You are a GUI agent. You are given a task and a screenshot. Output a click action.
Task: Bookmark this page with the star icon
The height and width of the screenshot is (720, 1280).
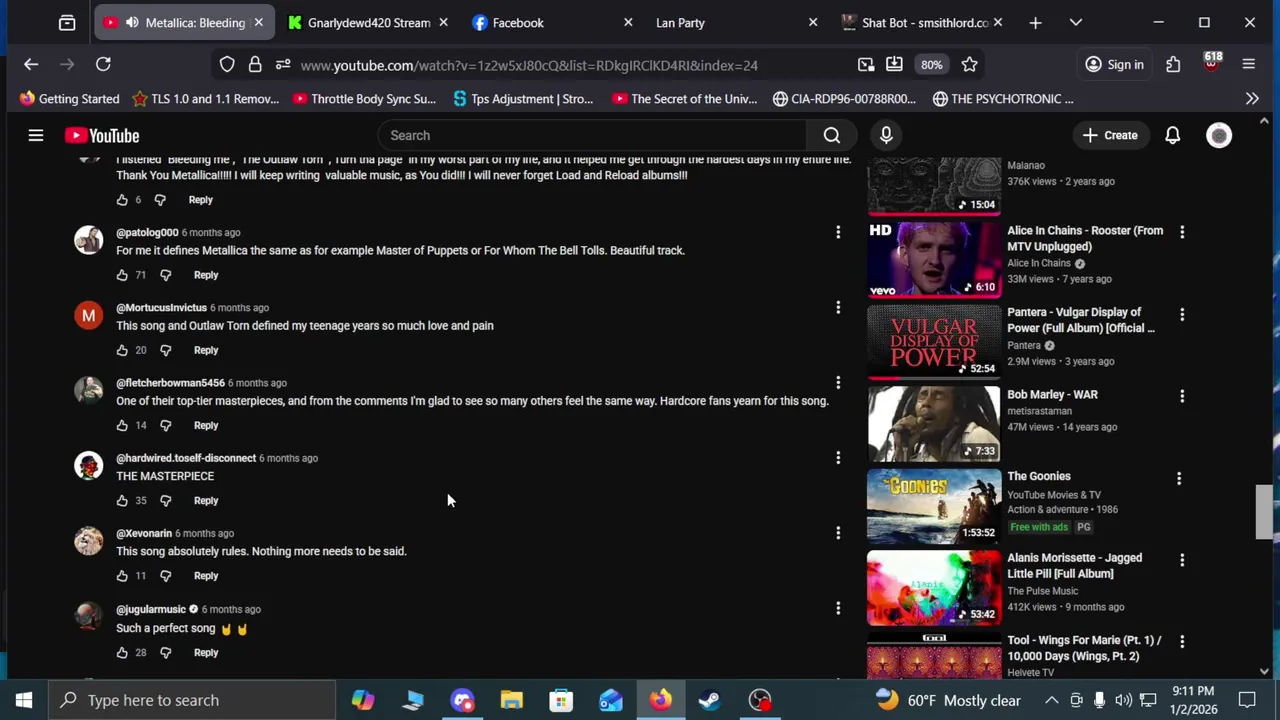[969, 64]
